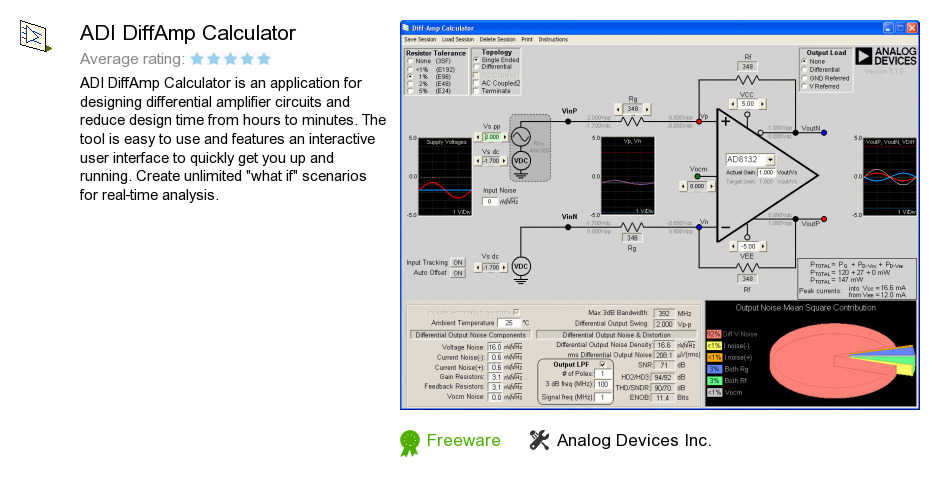Click the Supply Voltages graph

tap(445, 176)
